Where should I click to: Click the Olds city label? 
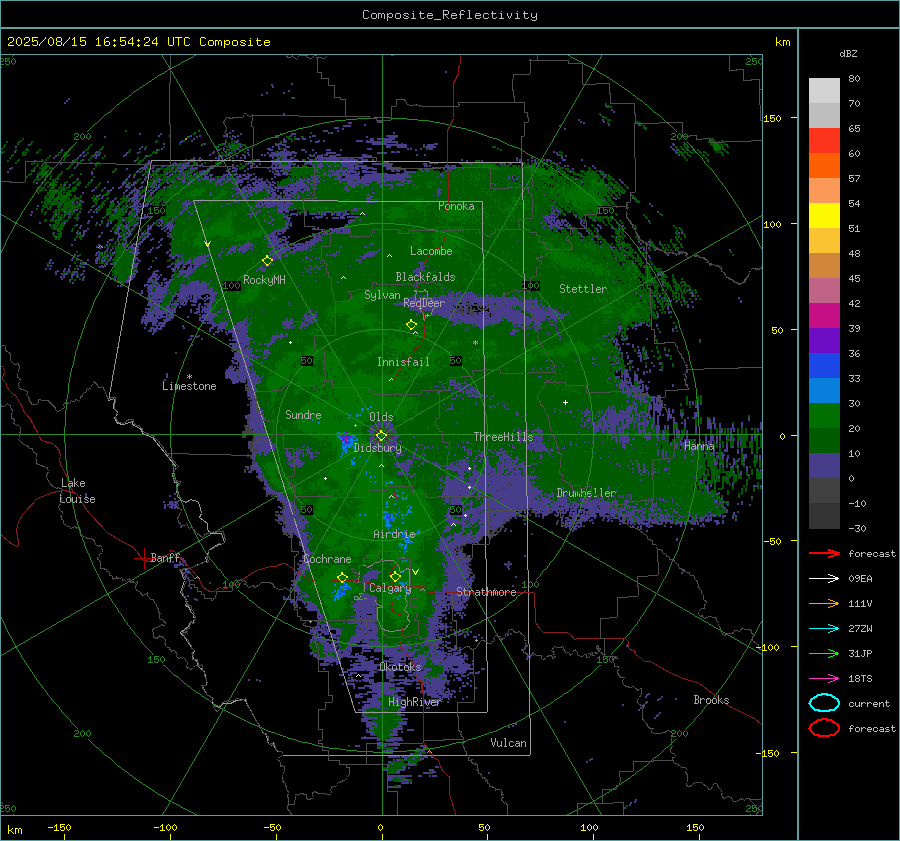(381, 417)
